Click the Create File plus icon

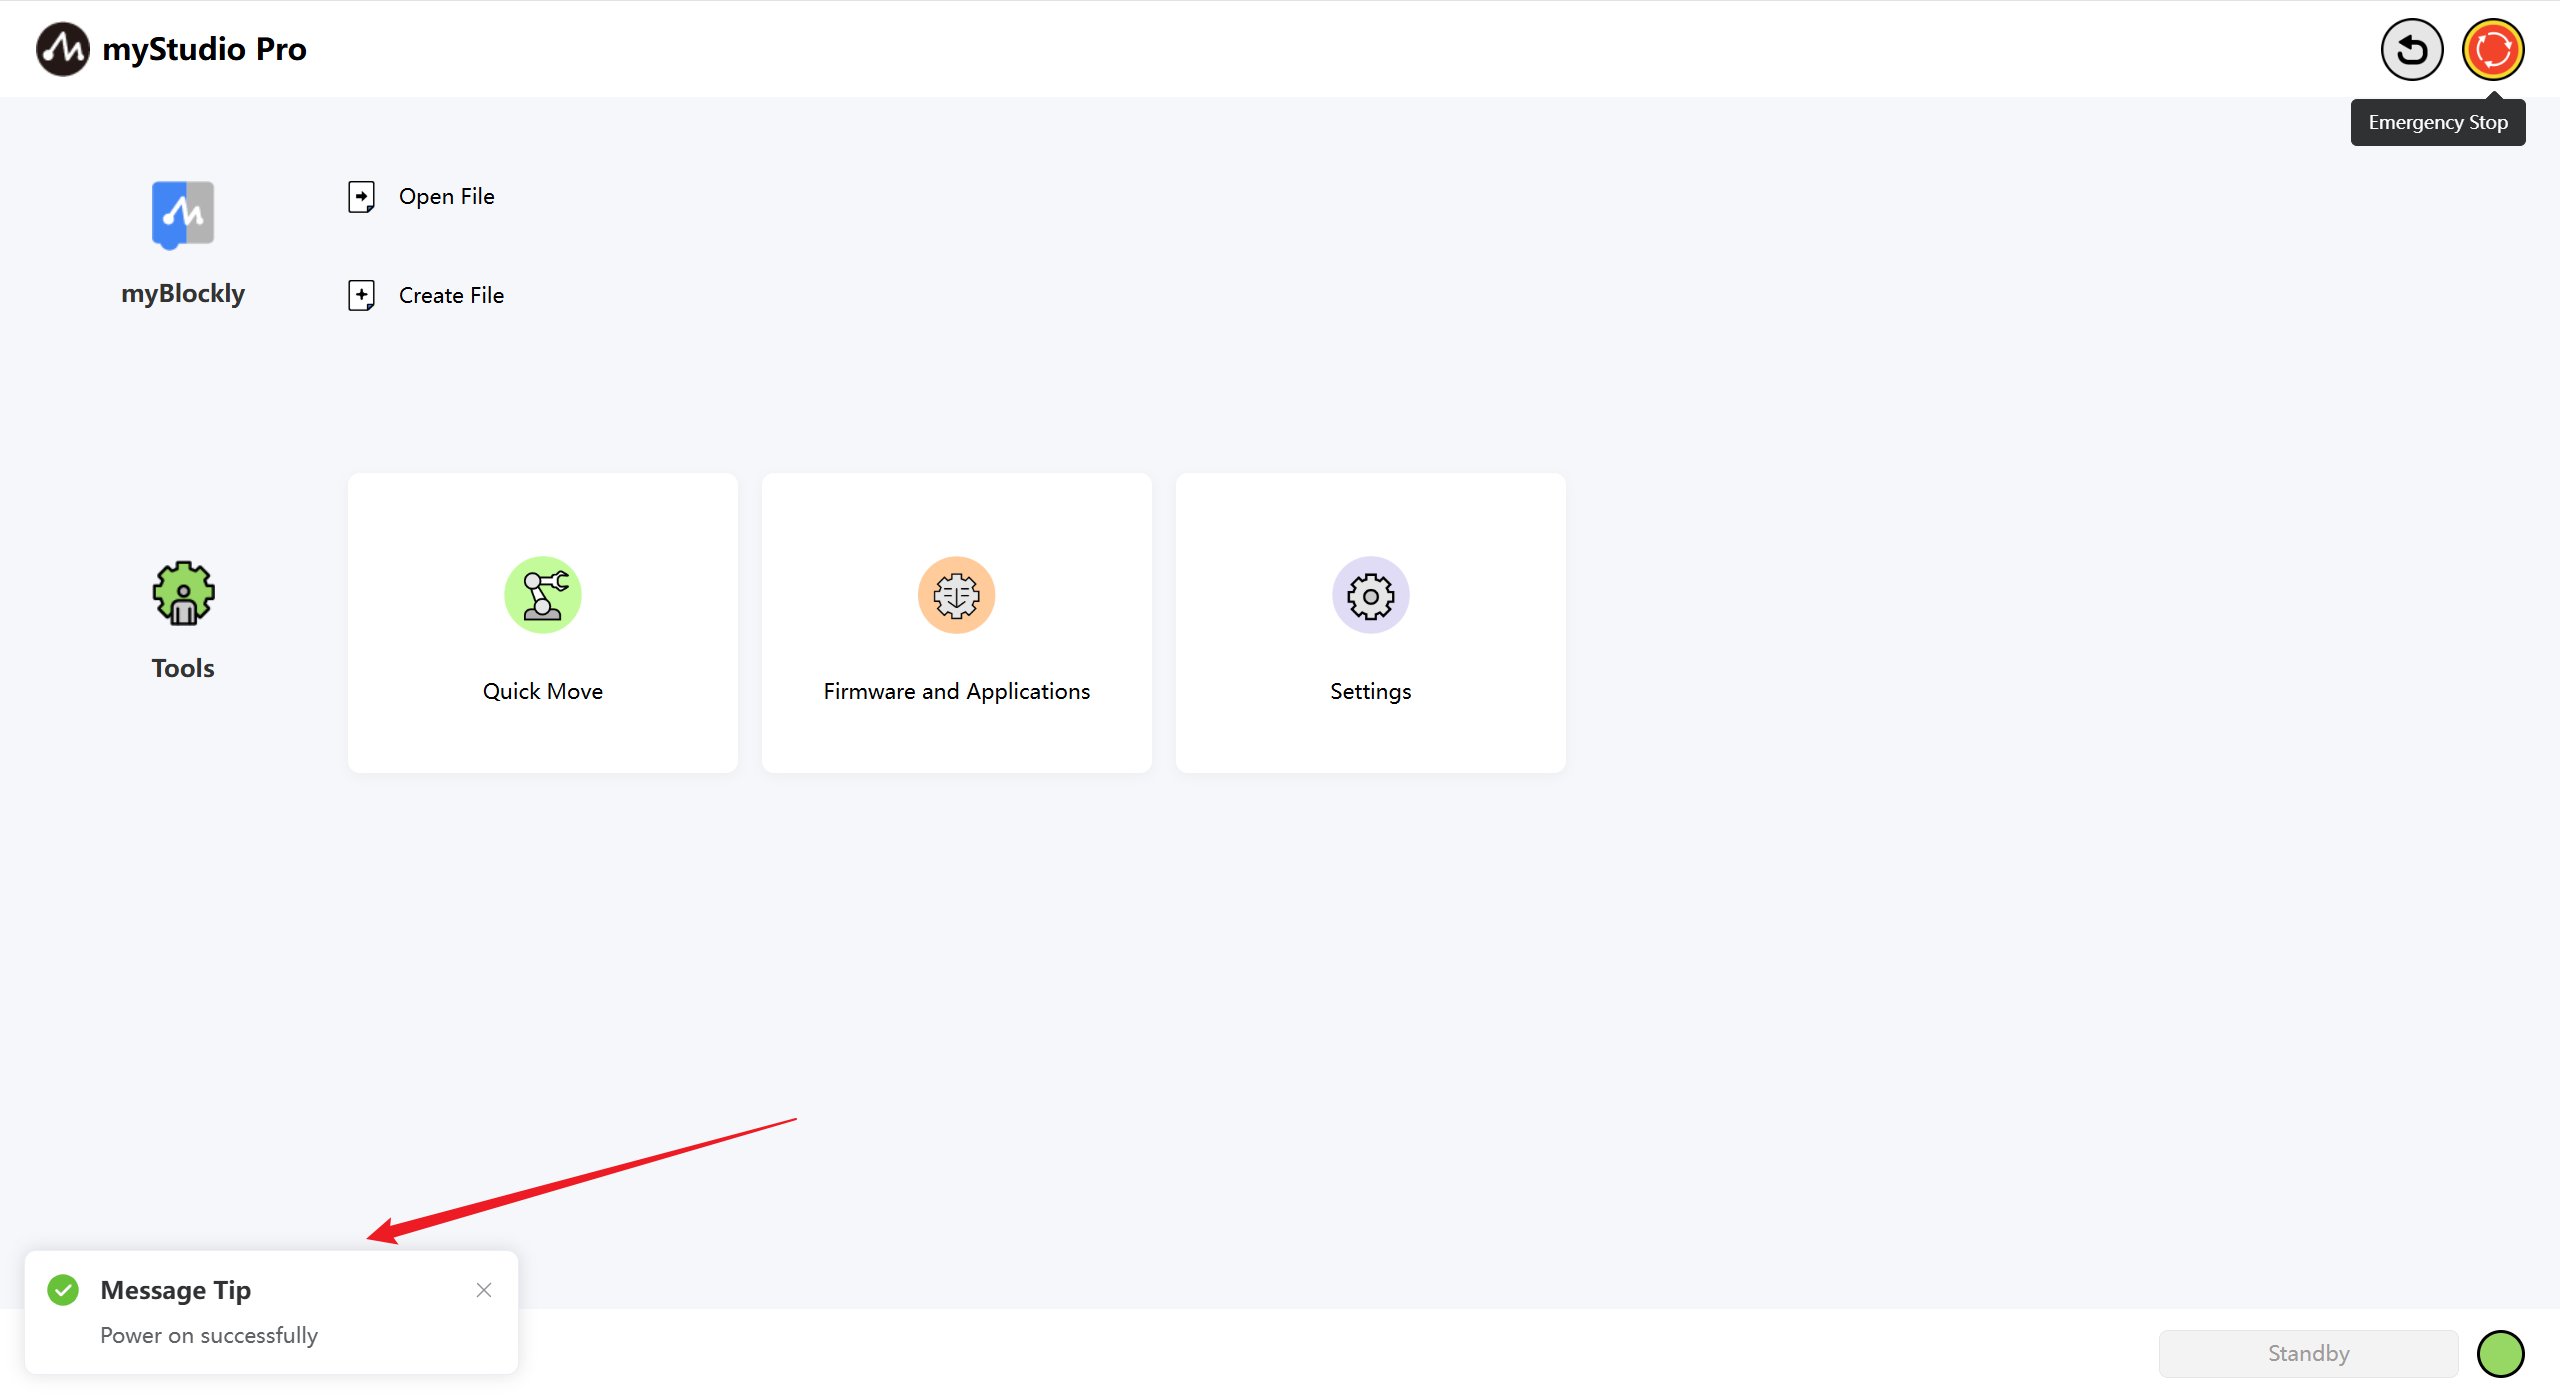(361, 295)
